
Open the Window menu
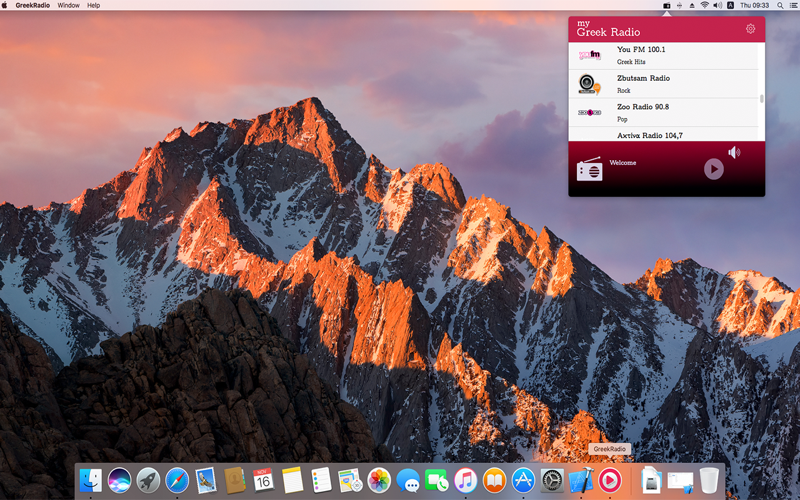68,5
